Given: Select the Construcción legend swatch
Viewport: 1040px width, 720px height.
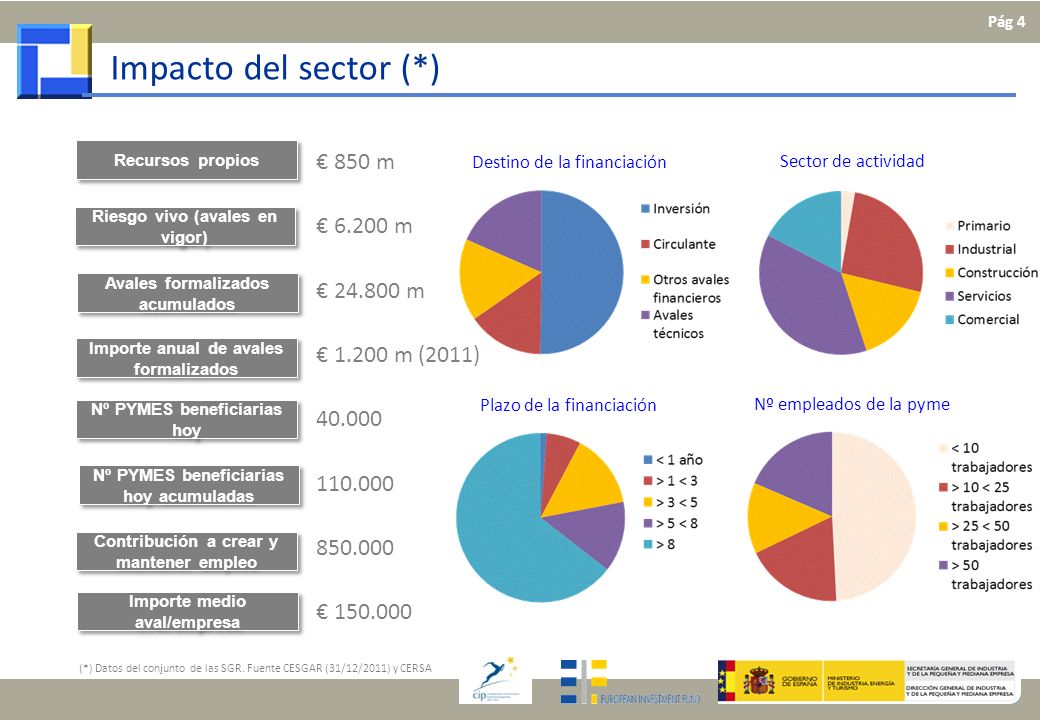Looking at the screenshot, I should click(950, 272).
